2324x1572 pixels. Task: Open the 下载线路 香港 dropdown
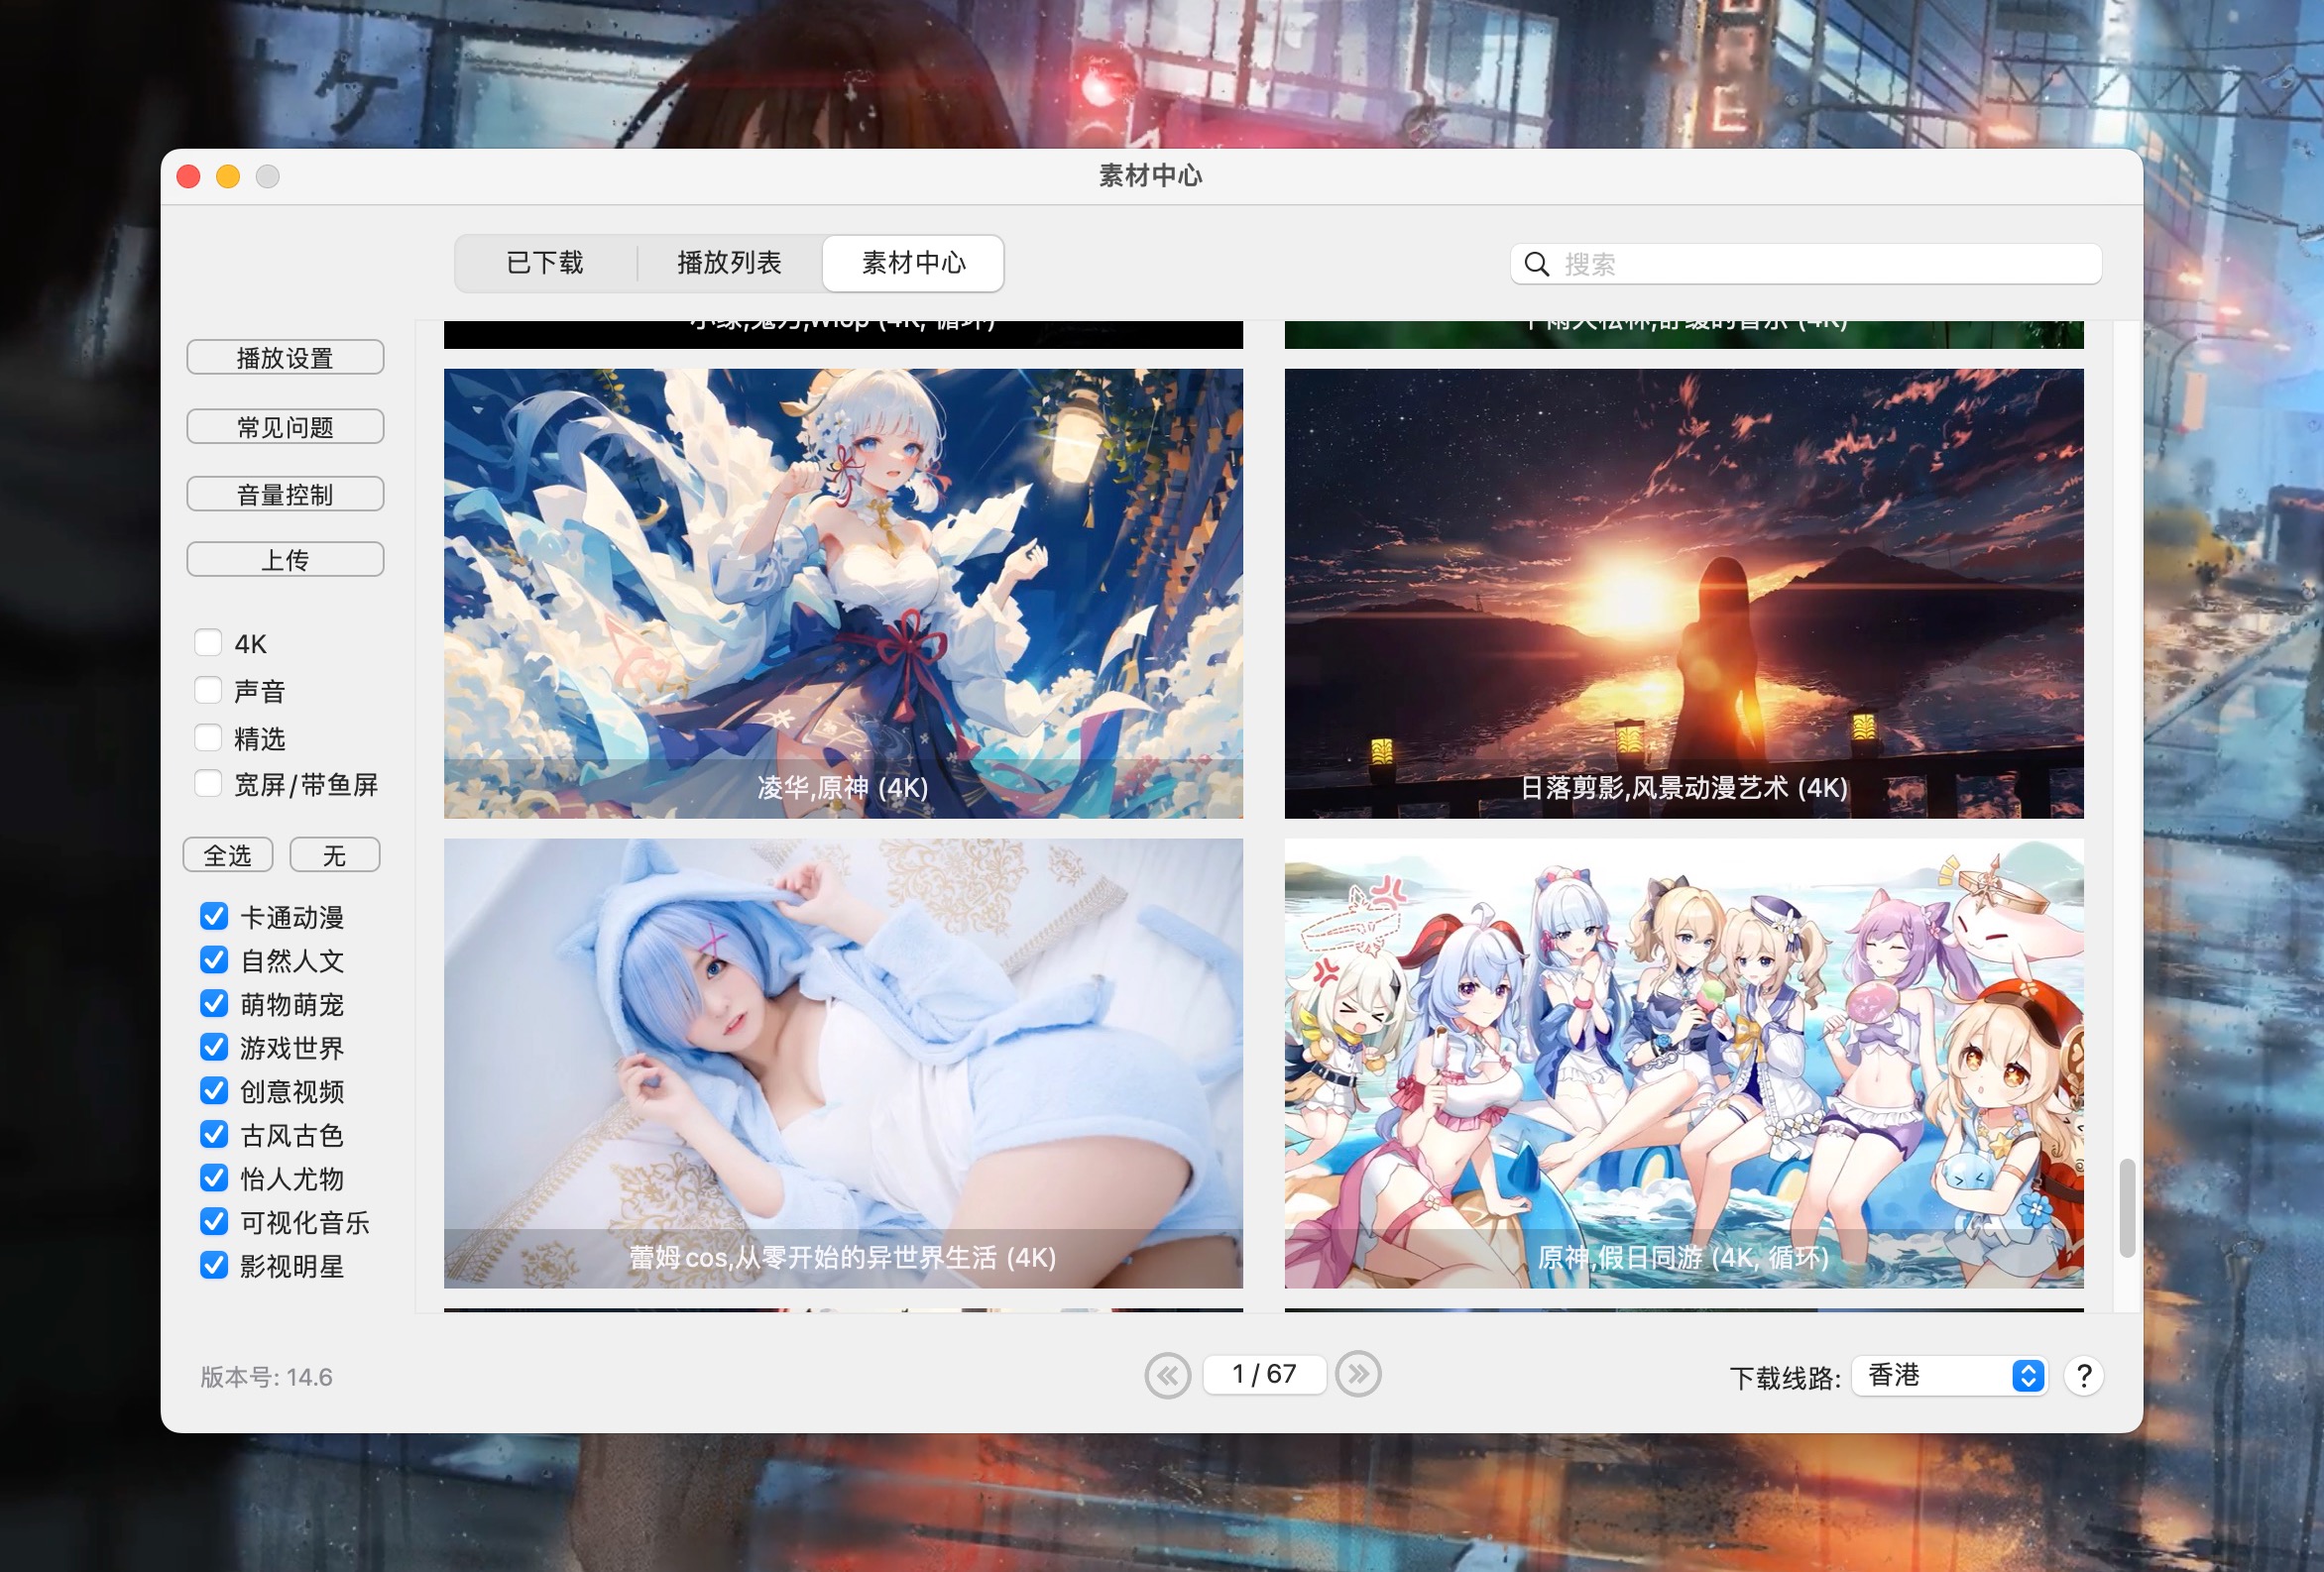coord(1949,1376)
